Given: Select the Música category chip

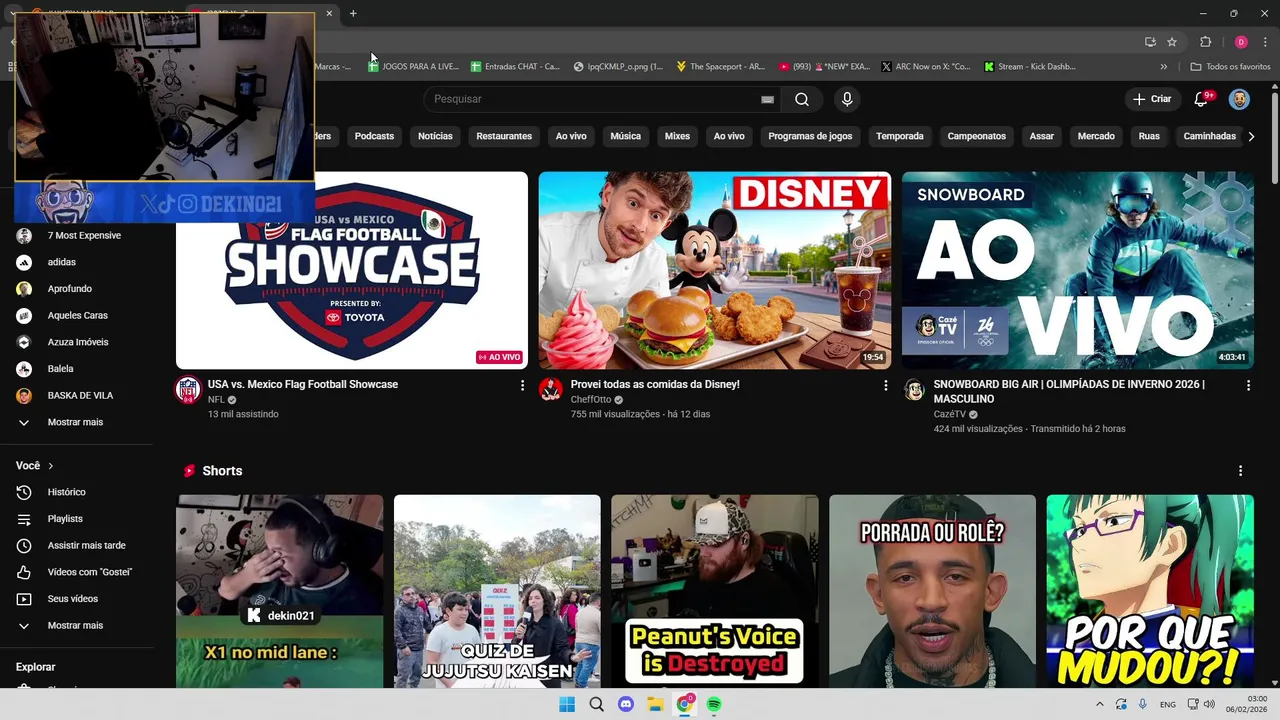Looking at the screenshot, I should pos(625,136).
